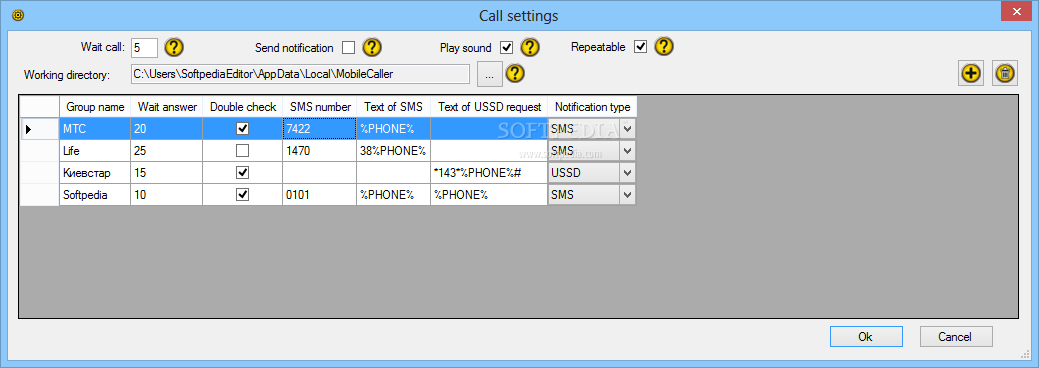Uncheck the Repeatable checkbox
This screenshot has width=1039, height=368.
click(640, 47)
